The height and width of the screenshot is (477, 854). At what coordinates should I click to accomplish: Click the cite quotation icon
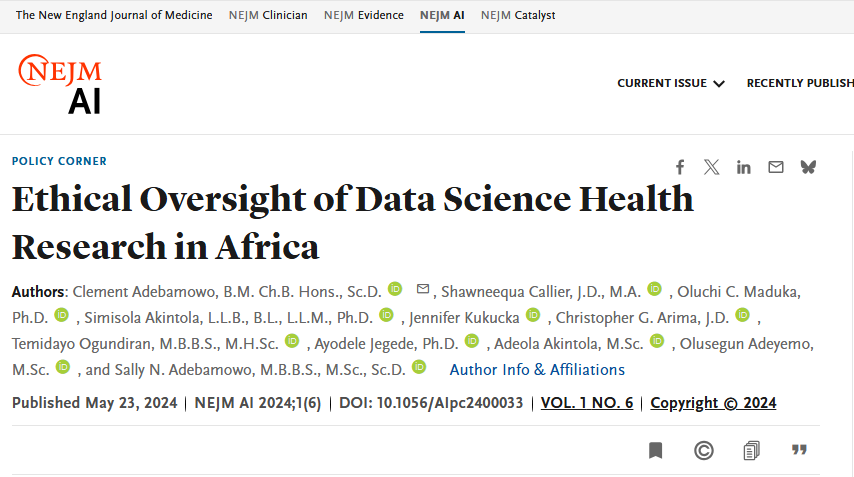click(799, 451)
